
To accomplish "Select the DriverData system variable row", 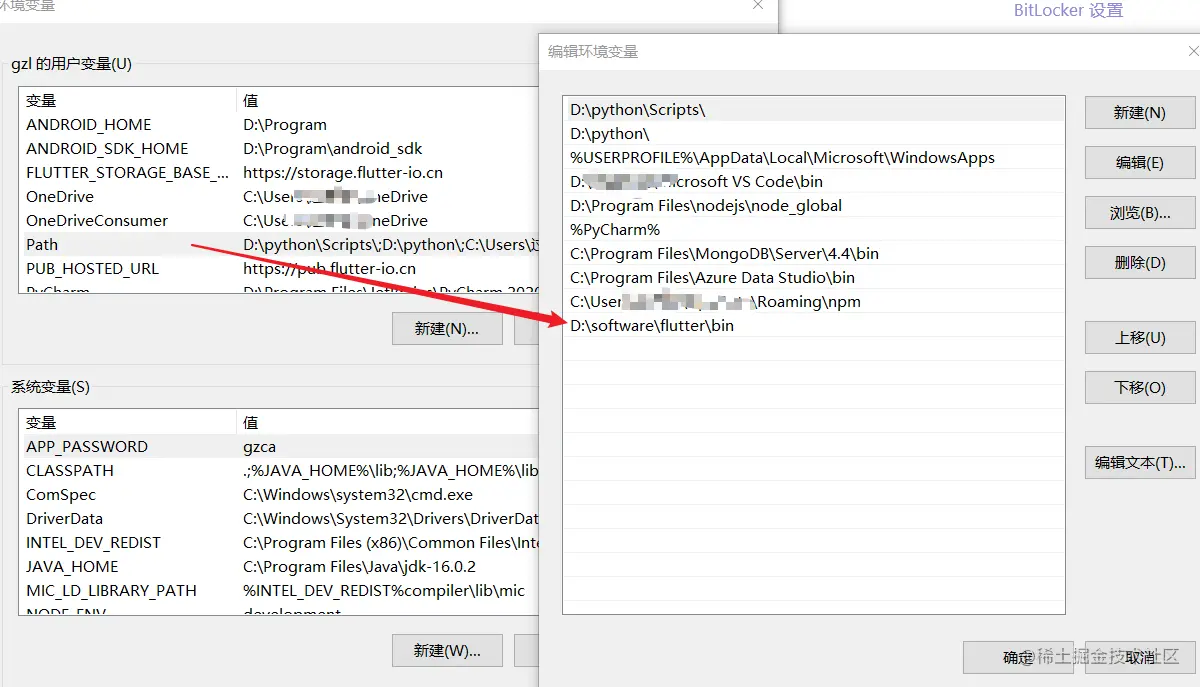I will click(x=279, y=519).
